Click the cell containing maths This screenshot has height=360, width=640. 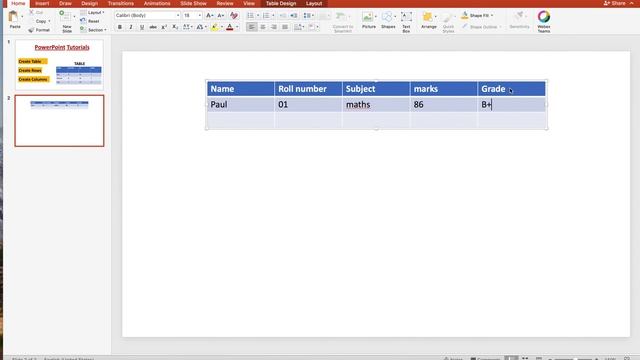point(376,104)
